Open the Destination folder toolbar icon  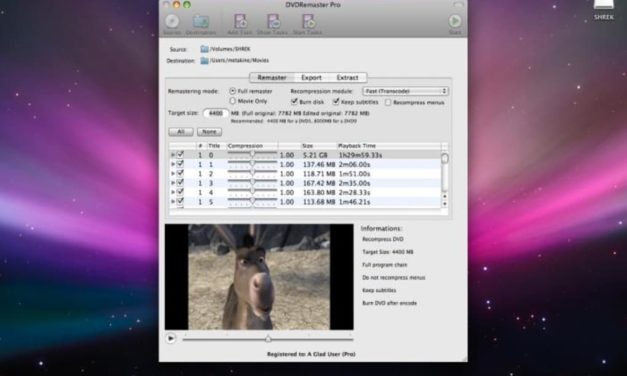pyautogui.click(x=201, y=21)
